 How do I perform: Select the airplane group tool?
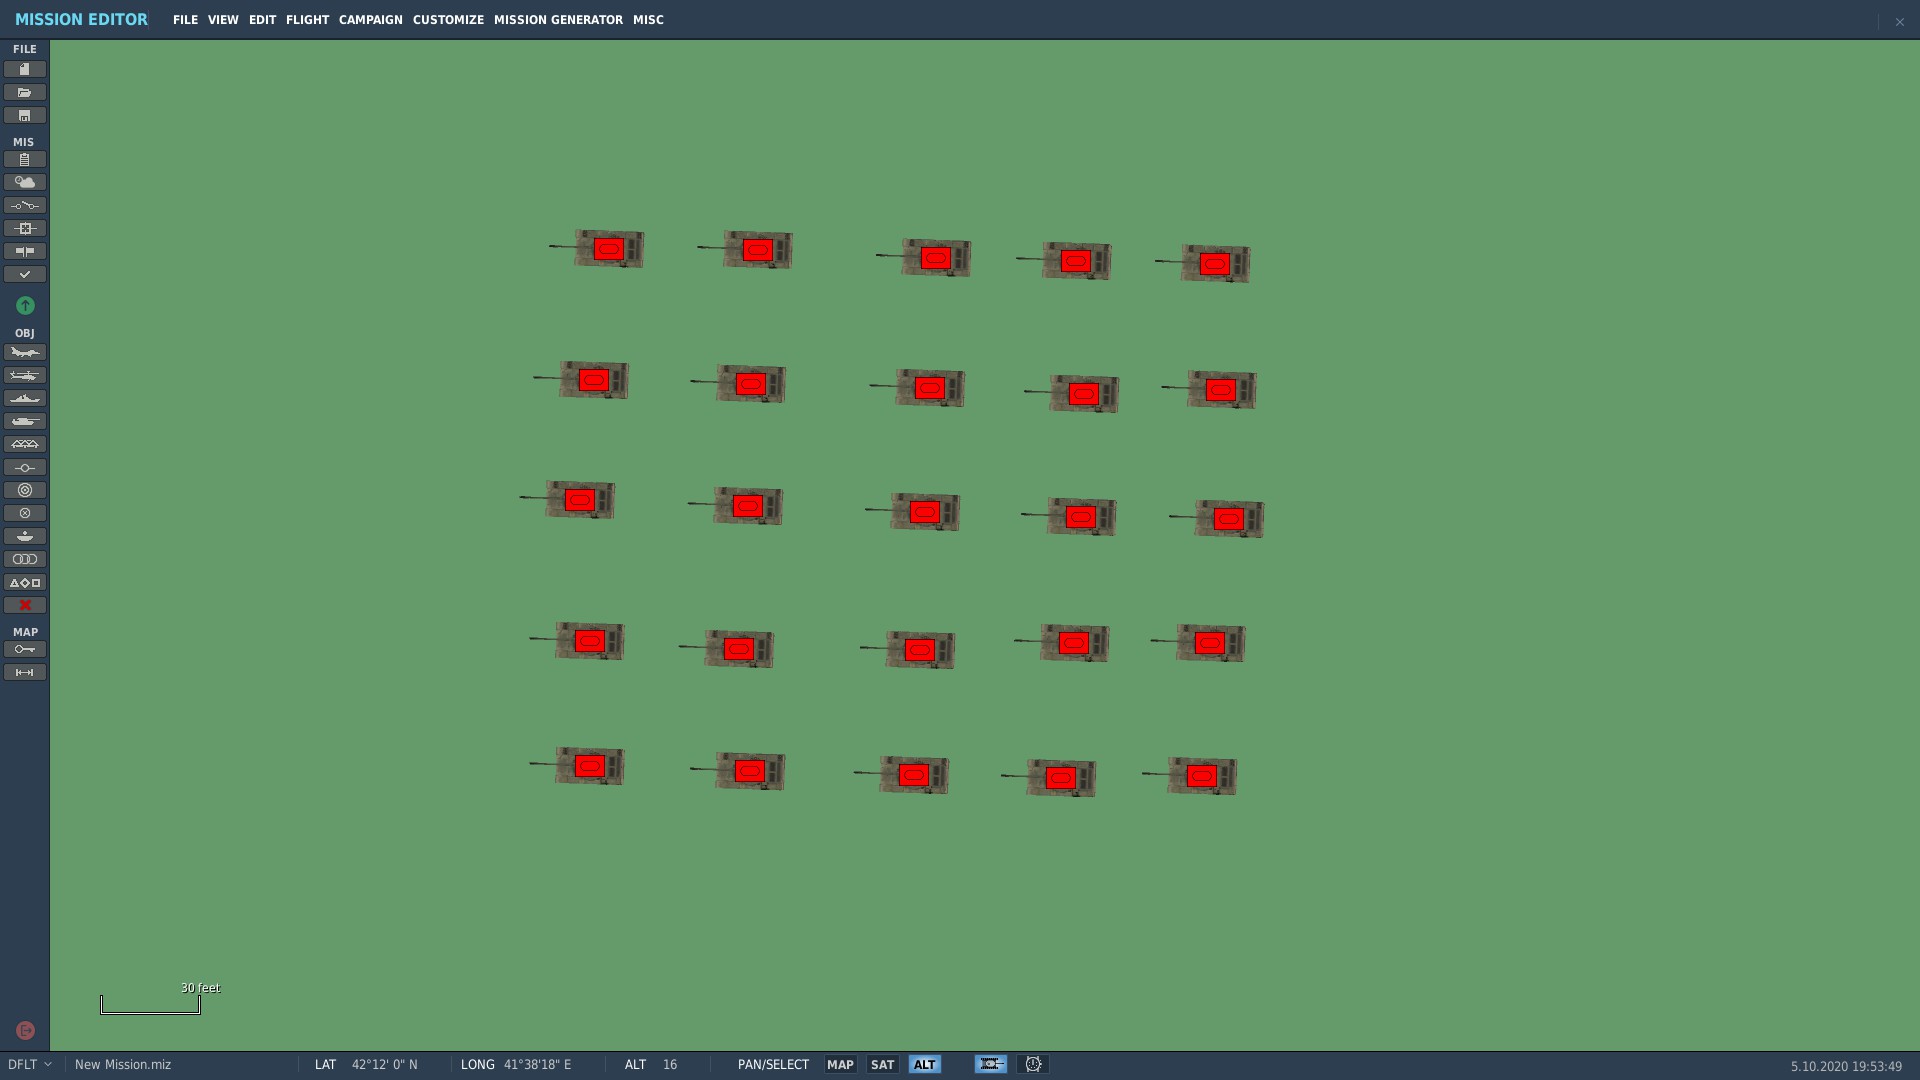pos(25,352)
